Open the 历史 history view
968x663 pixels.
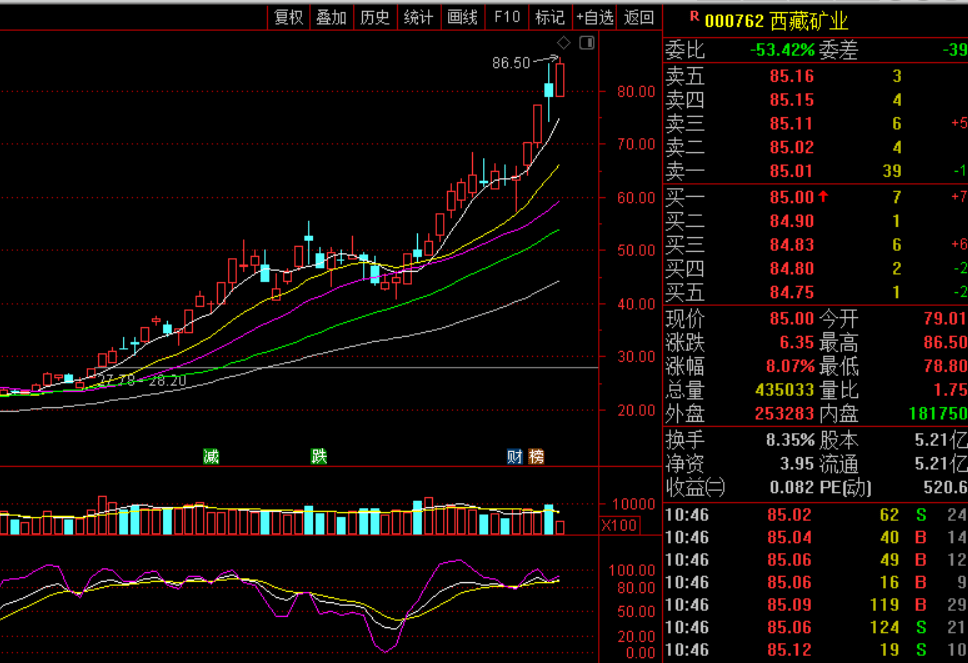pyautogui.click(x=375, y=17)
